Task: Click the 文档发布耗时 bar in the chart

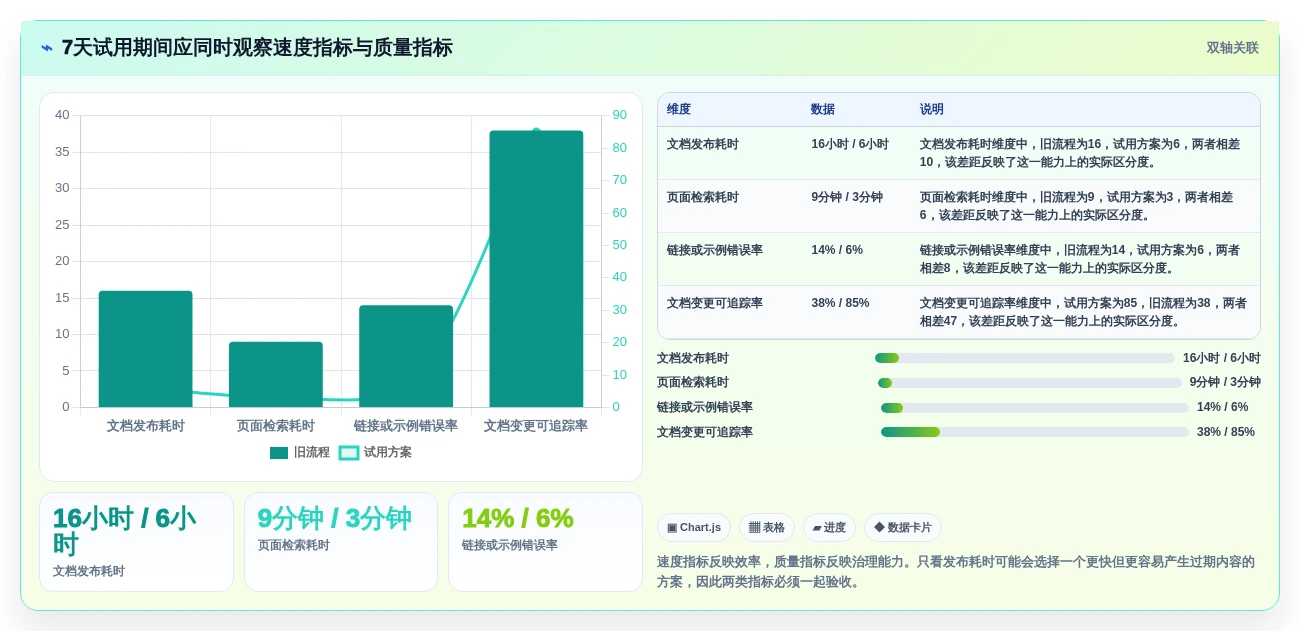Action: [146, 349]
